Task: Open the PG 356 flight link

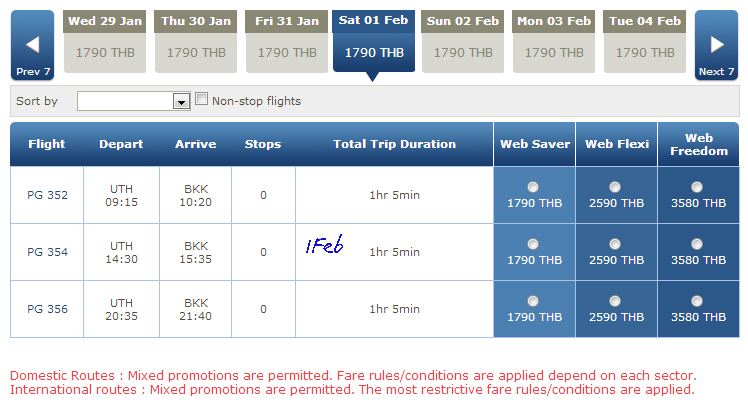Action: point(47,309)
